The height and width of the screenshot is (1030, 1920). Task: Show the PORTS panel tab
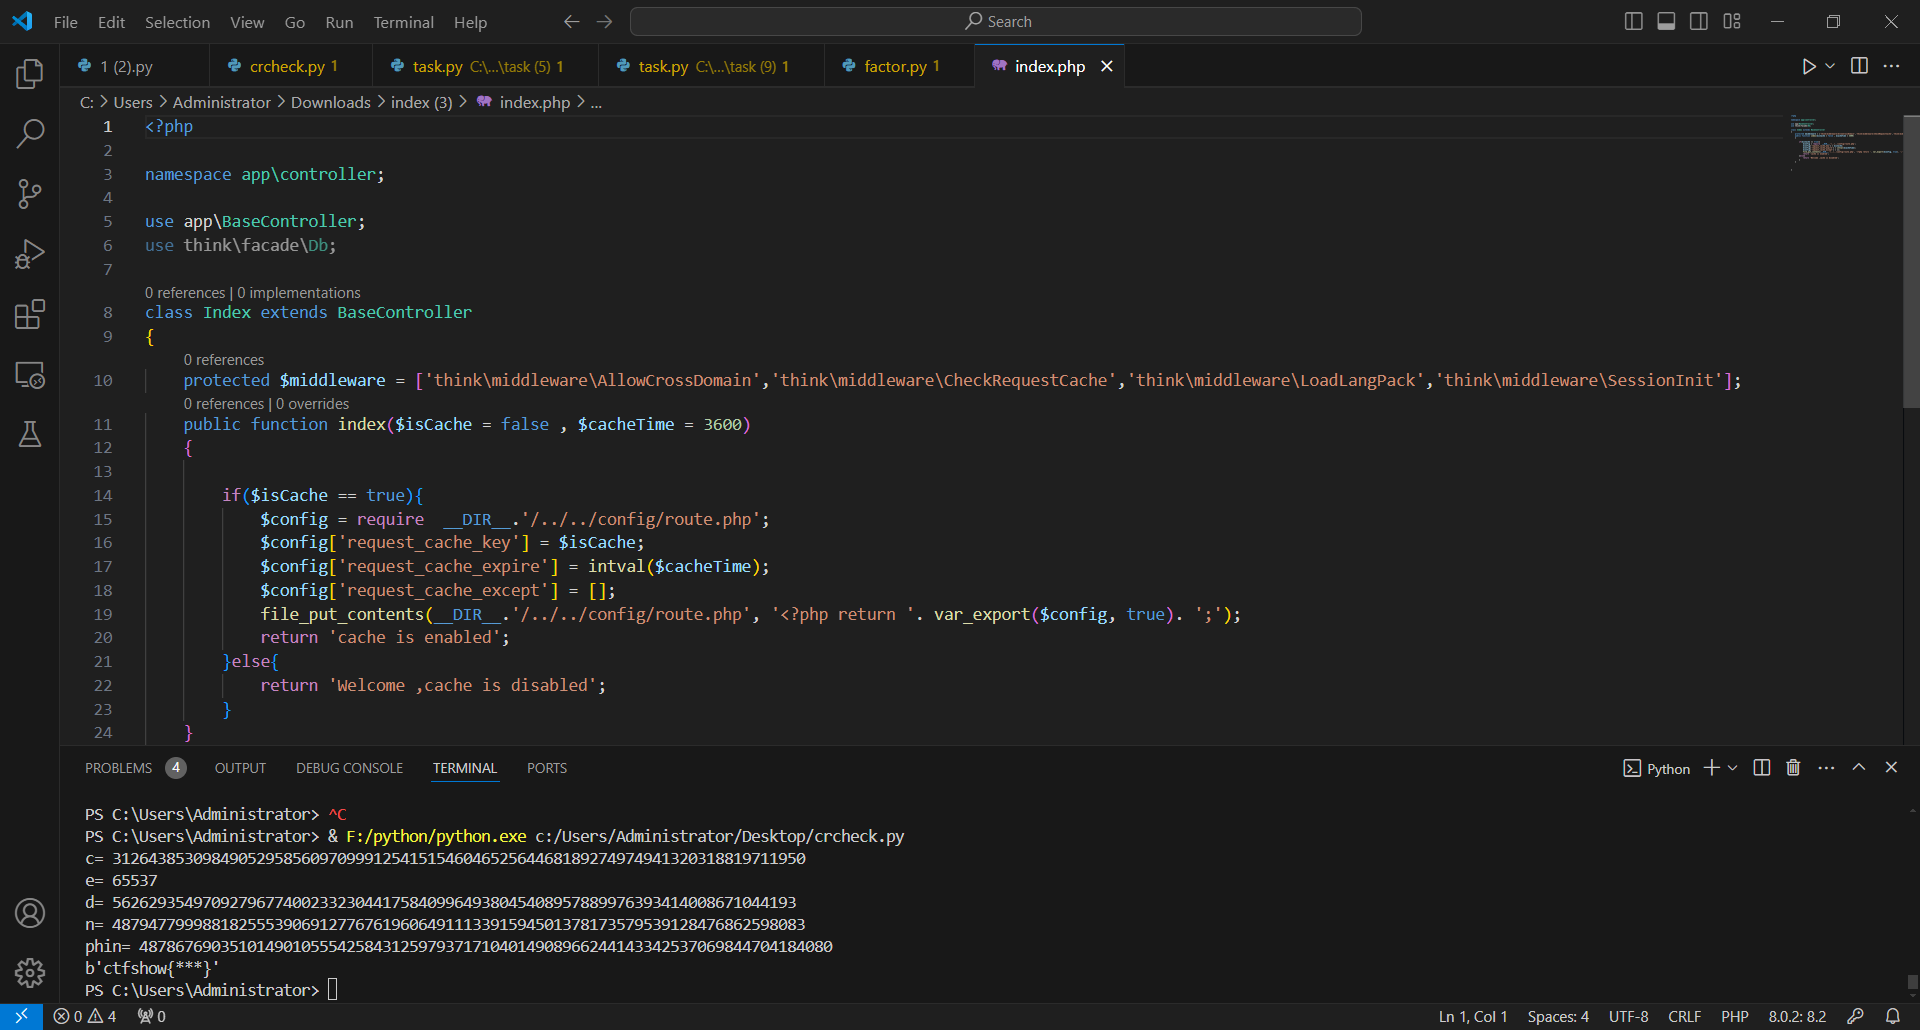[547, 768]
